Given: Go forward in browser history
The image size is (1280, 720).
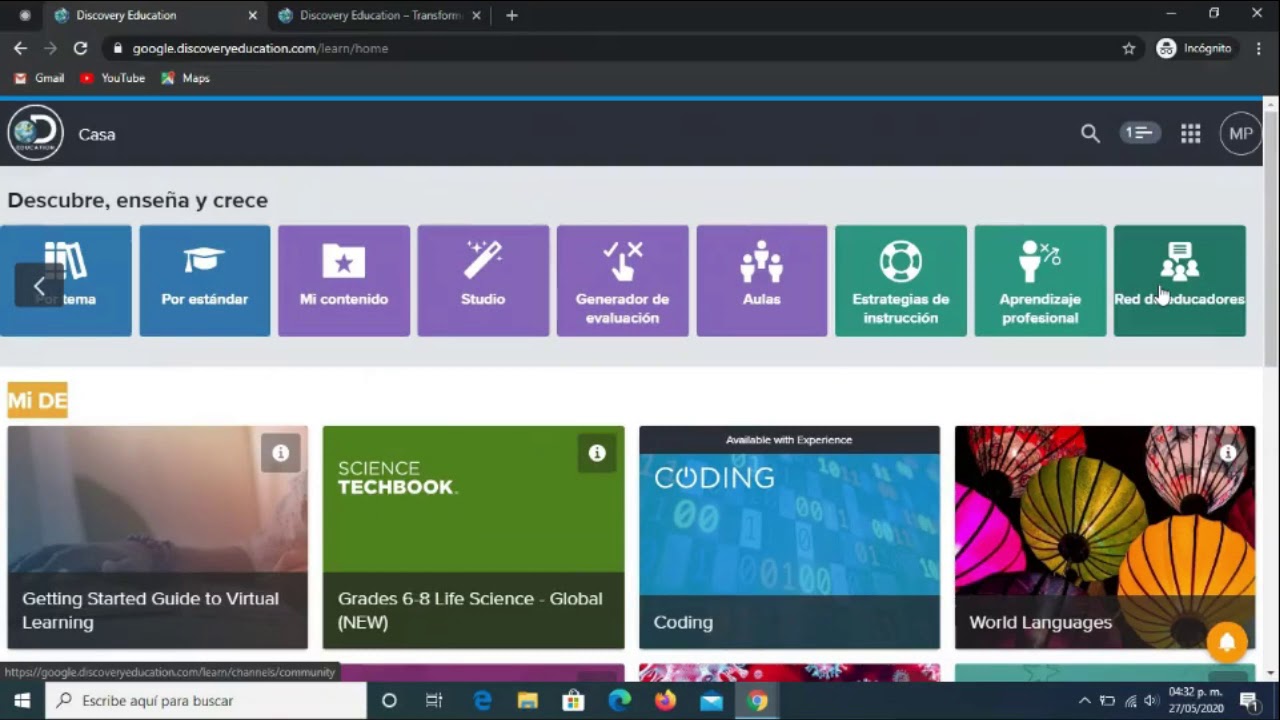Looking at the screenshot, I should (50, 48).
